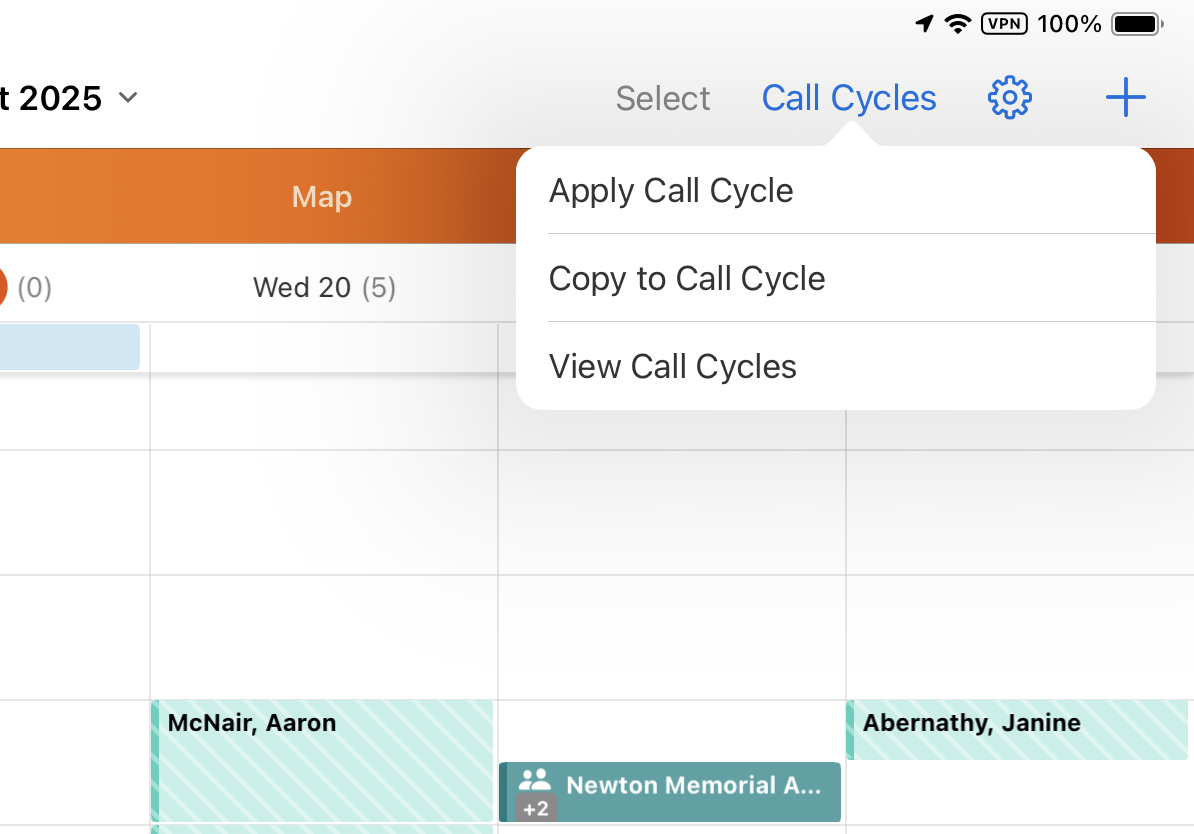This screenshot has width=1194, height=834.
Task: Tap the Wi-Fi icon in the status bar
Action: (x=958, y=24)
